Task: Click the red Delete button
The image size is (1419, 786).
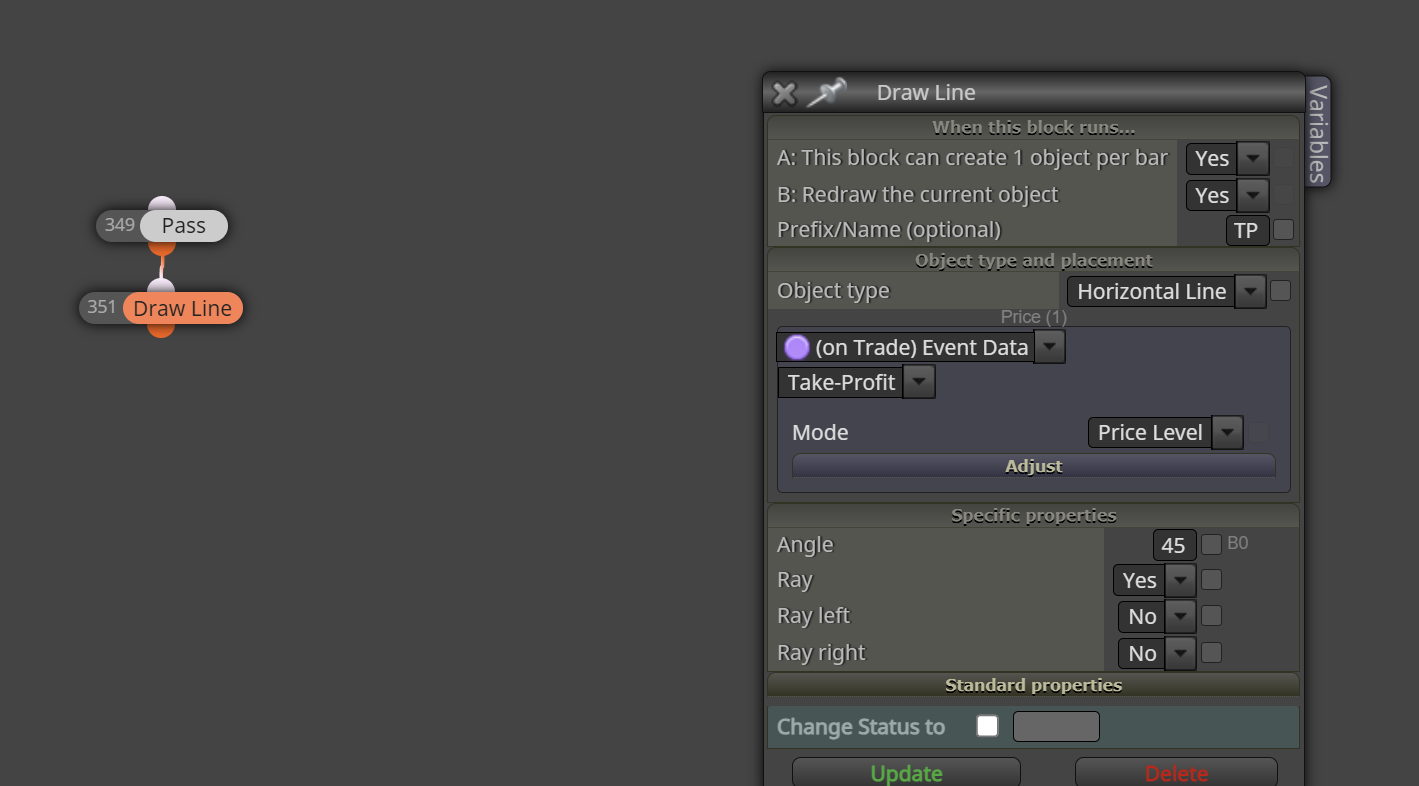Action: point(1176,773)
